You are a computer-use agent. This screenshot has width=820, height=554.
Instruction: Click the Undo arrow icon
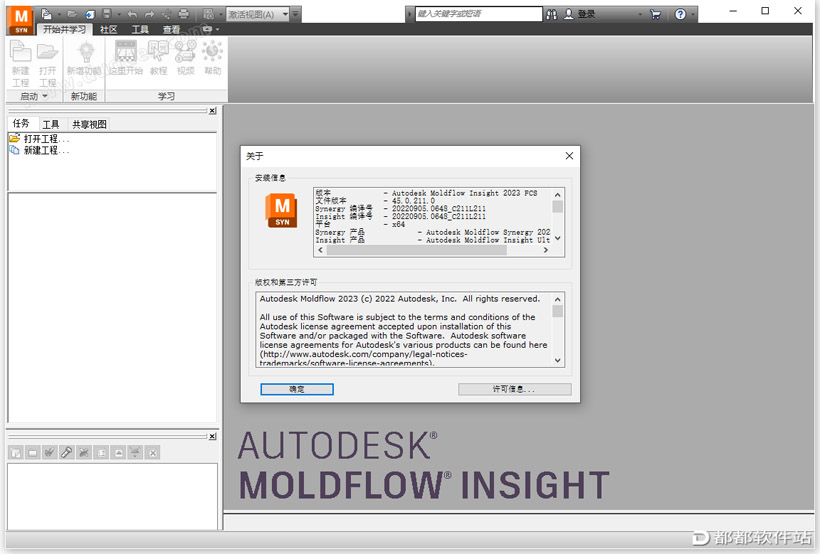click(132, 14)
